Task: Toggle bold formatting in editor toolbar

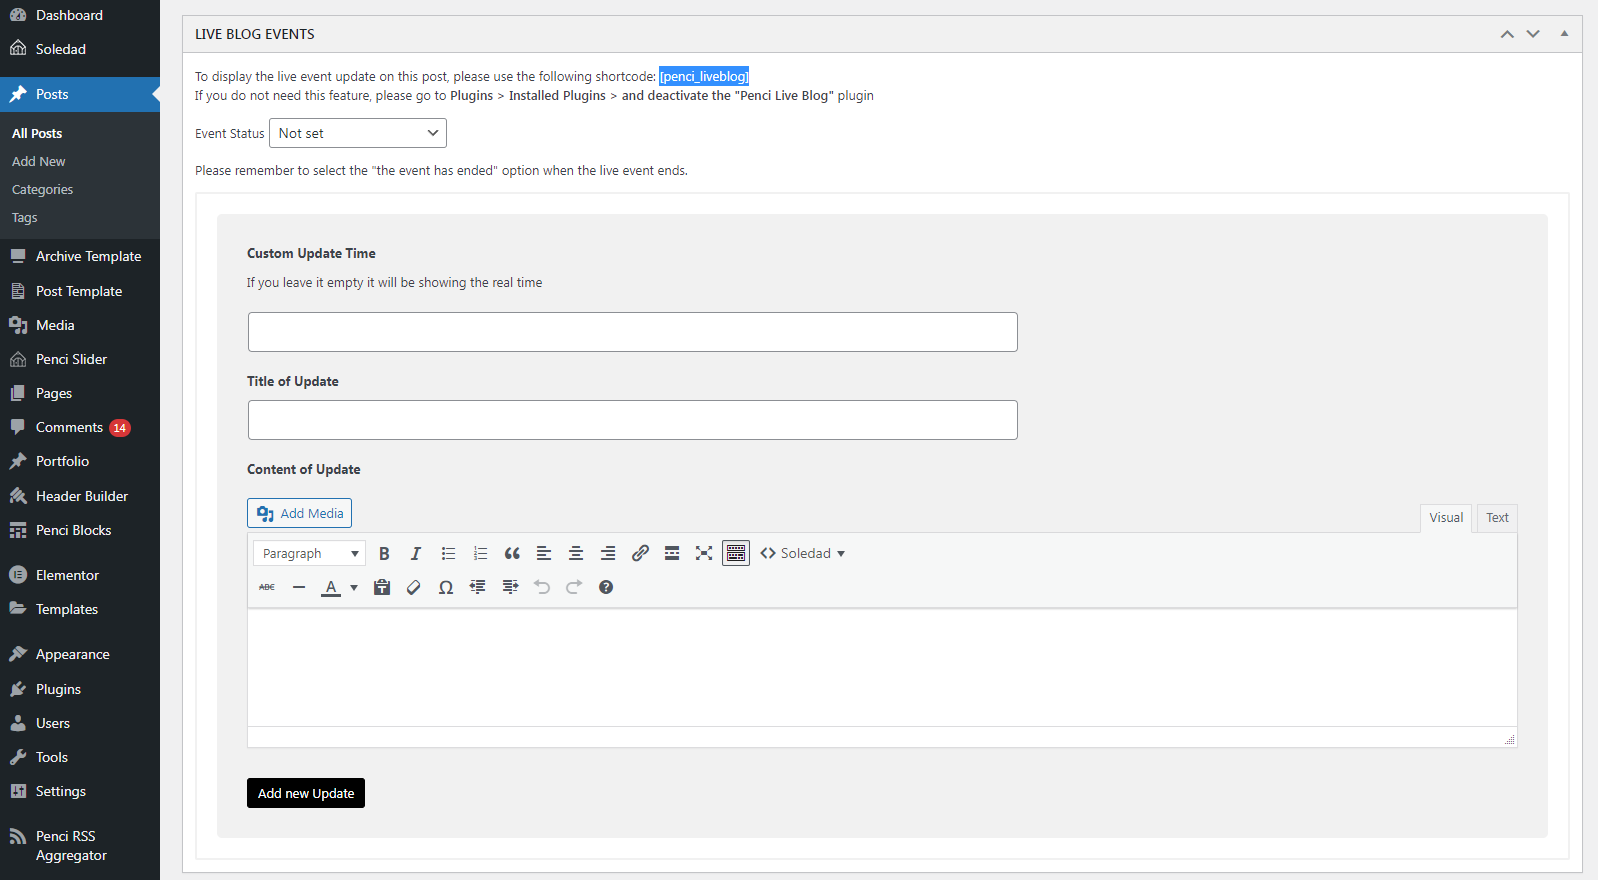Action: point(384,553)
